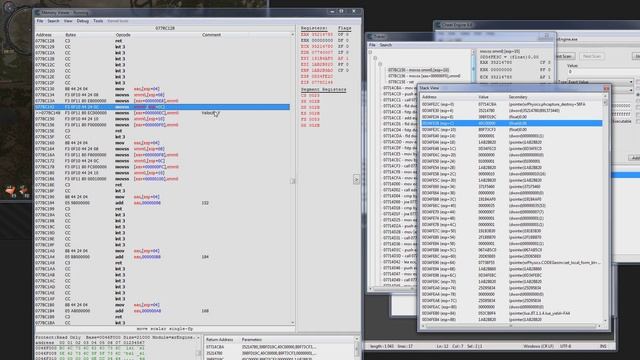The height and width of the screenshot is (360, 640).
Task: Click the Cheat Engine window title bar icon
Action: coord(439,25)
